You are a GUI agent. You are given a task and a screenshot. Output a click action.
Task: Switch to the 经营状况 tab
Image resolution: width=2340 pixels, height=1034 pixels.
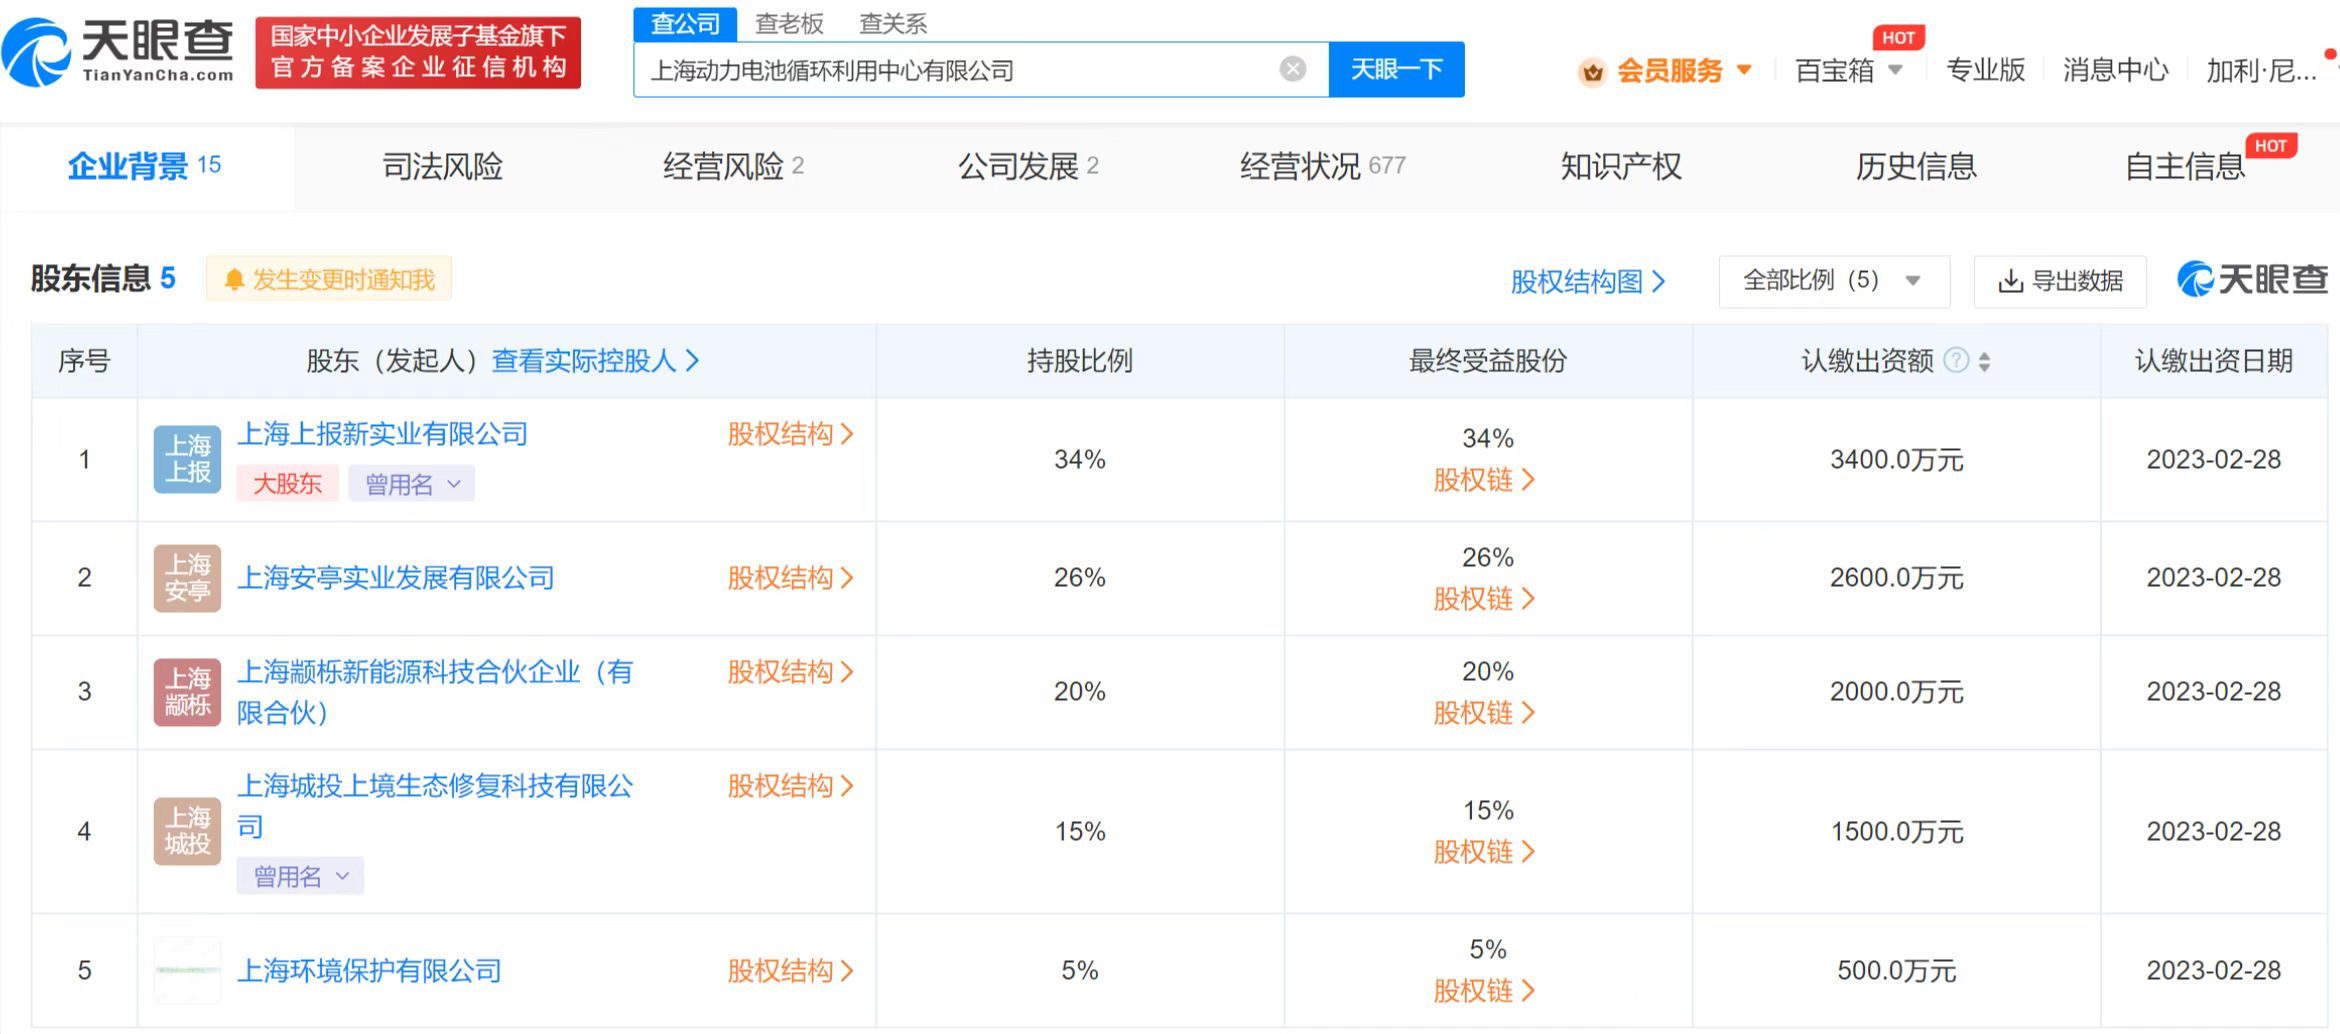point(1302,167)
